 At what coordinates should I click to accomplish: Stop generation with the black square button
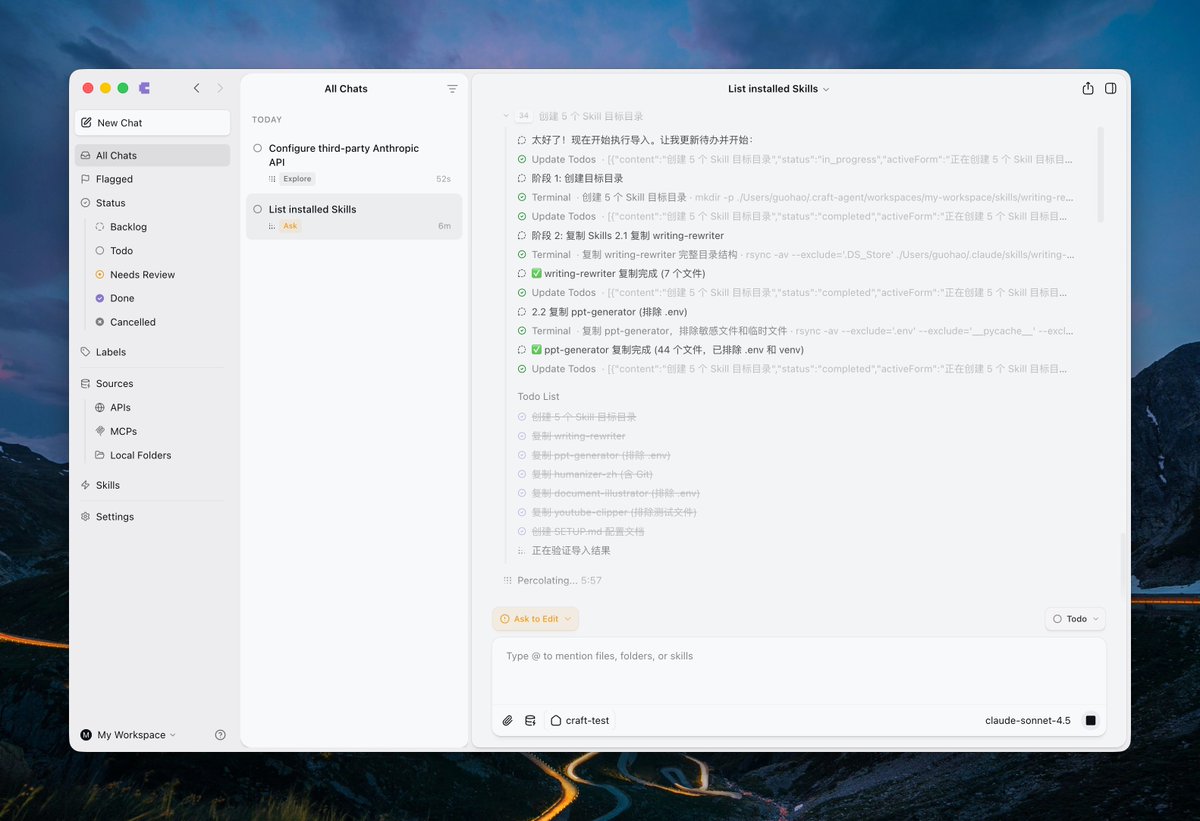(x=1091, y=720)
